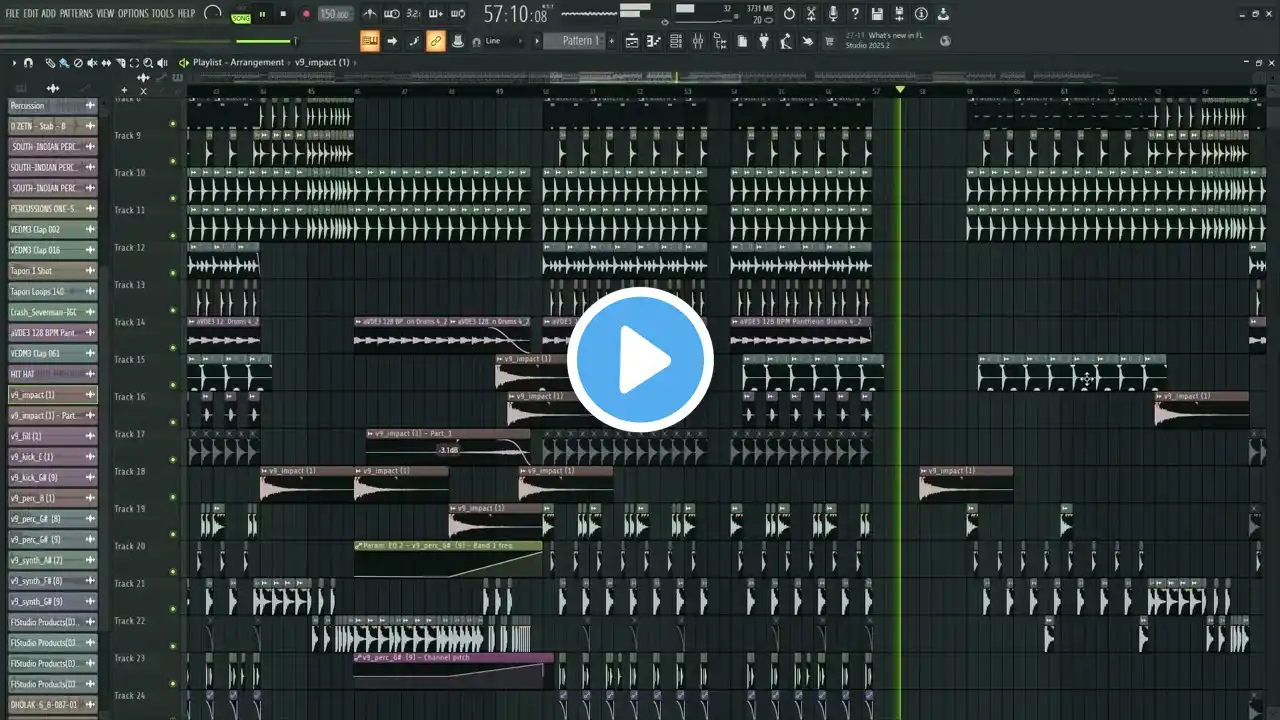1280x720 pixels.
Task: Open the EDIT menu
Action: pyautogui.click(x=31, y=14)
